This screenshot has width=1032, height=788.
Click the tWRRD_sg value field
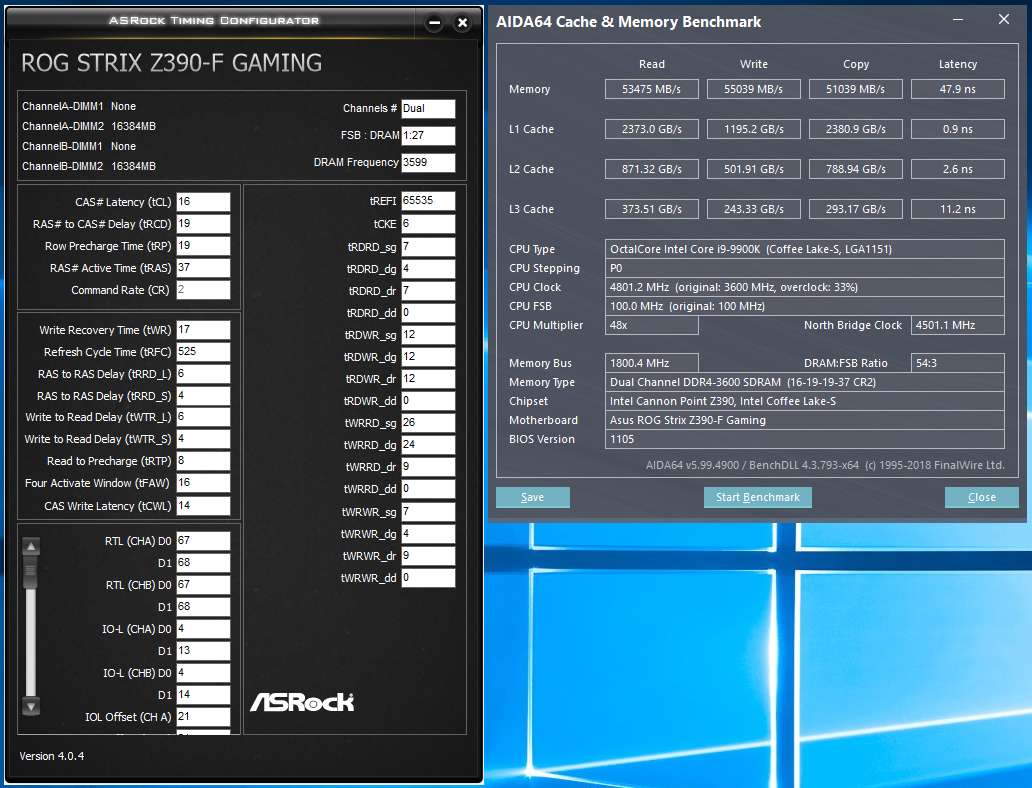(428, 423)
